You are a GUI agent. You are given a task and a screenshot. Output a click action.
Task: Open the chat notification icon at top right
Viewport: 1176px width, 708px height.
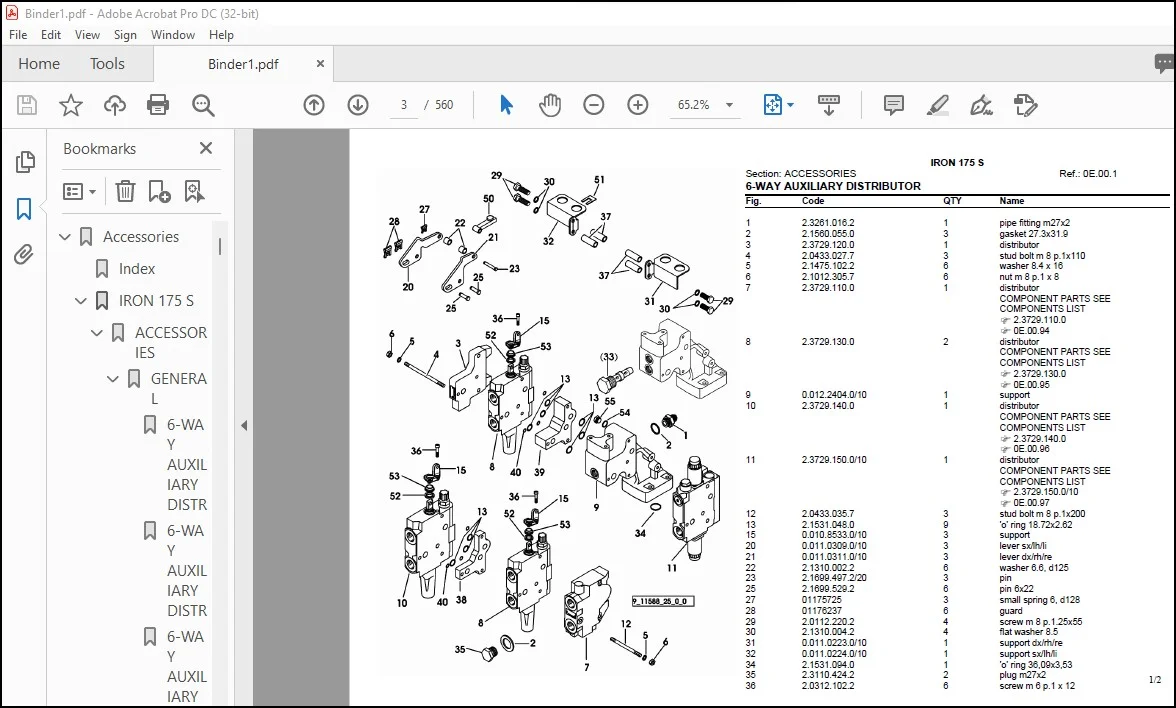pos(1164,64)
